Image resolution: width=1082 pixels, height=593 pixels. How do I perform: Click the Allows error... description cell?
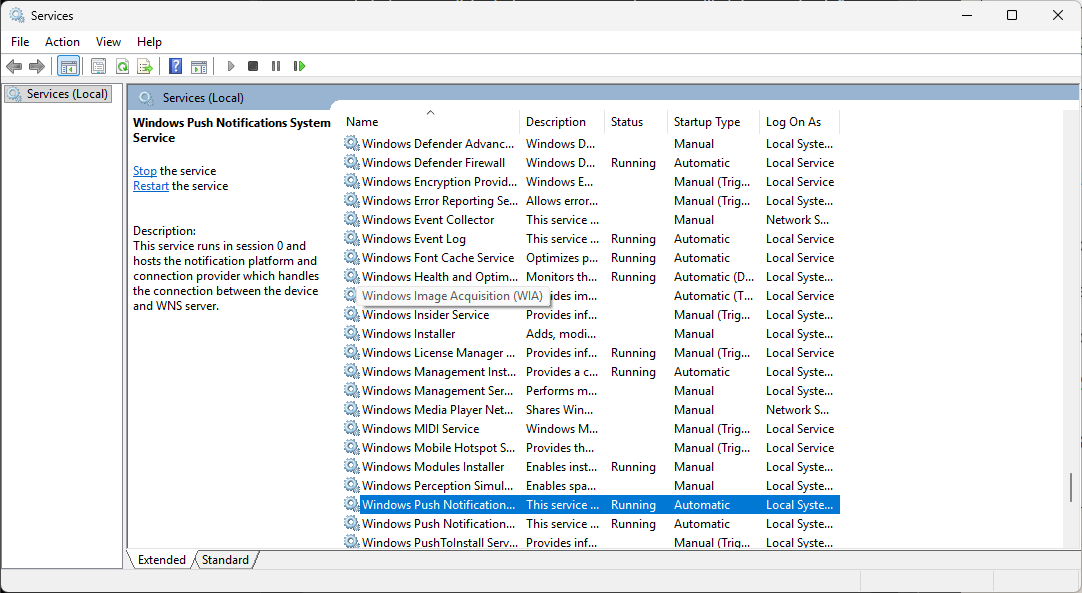pos(562,200)
